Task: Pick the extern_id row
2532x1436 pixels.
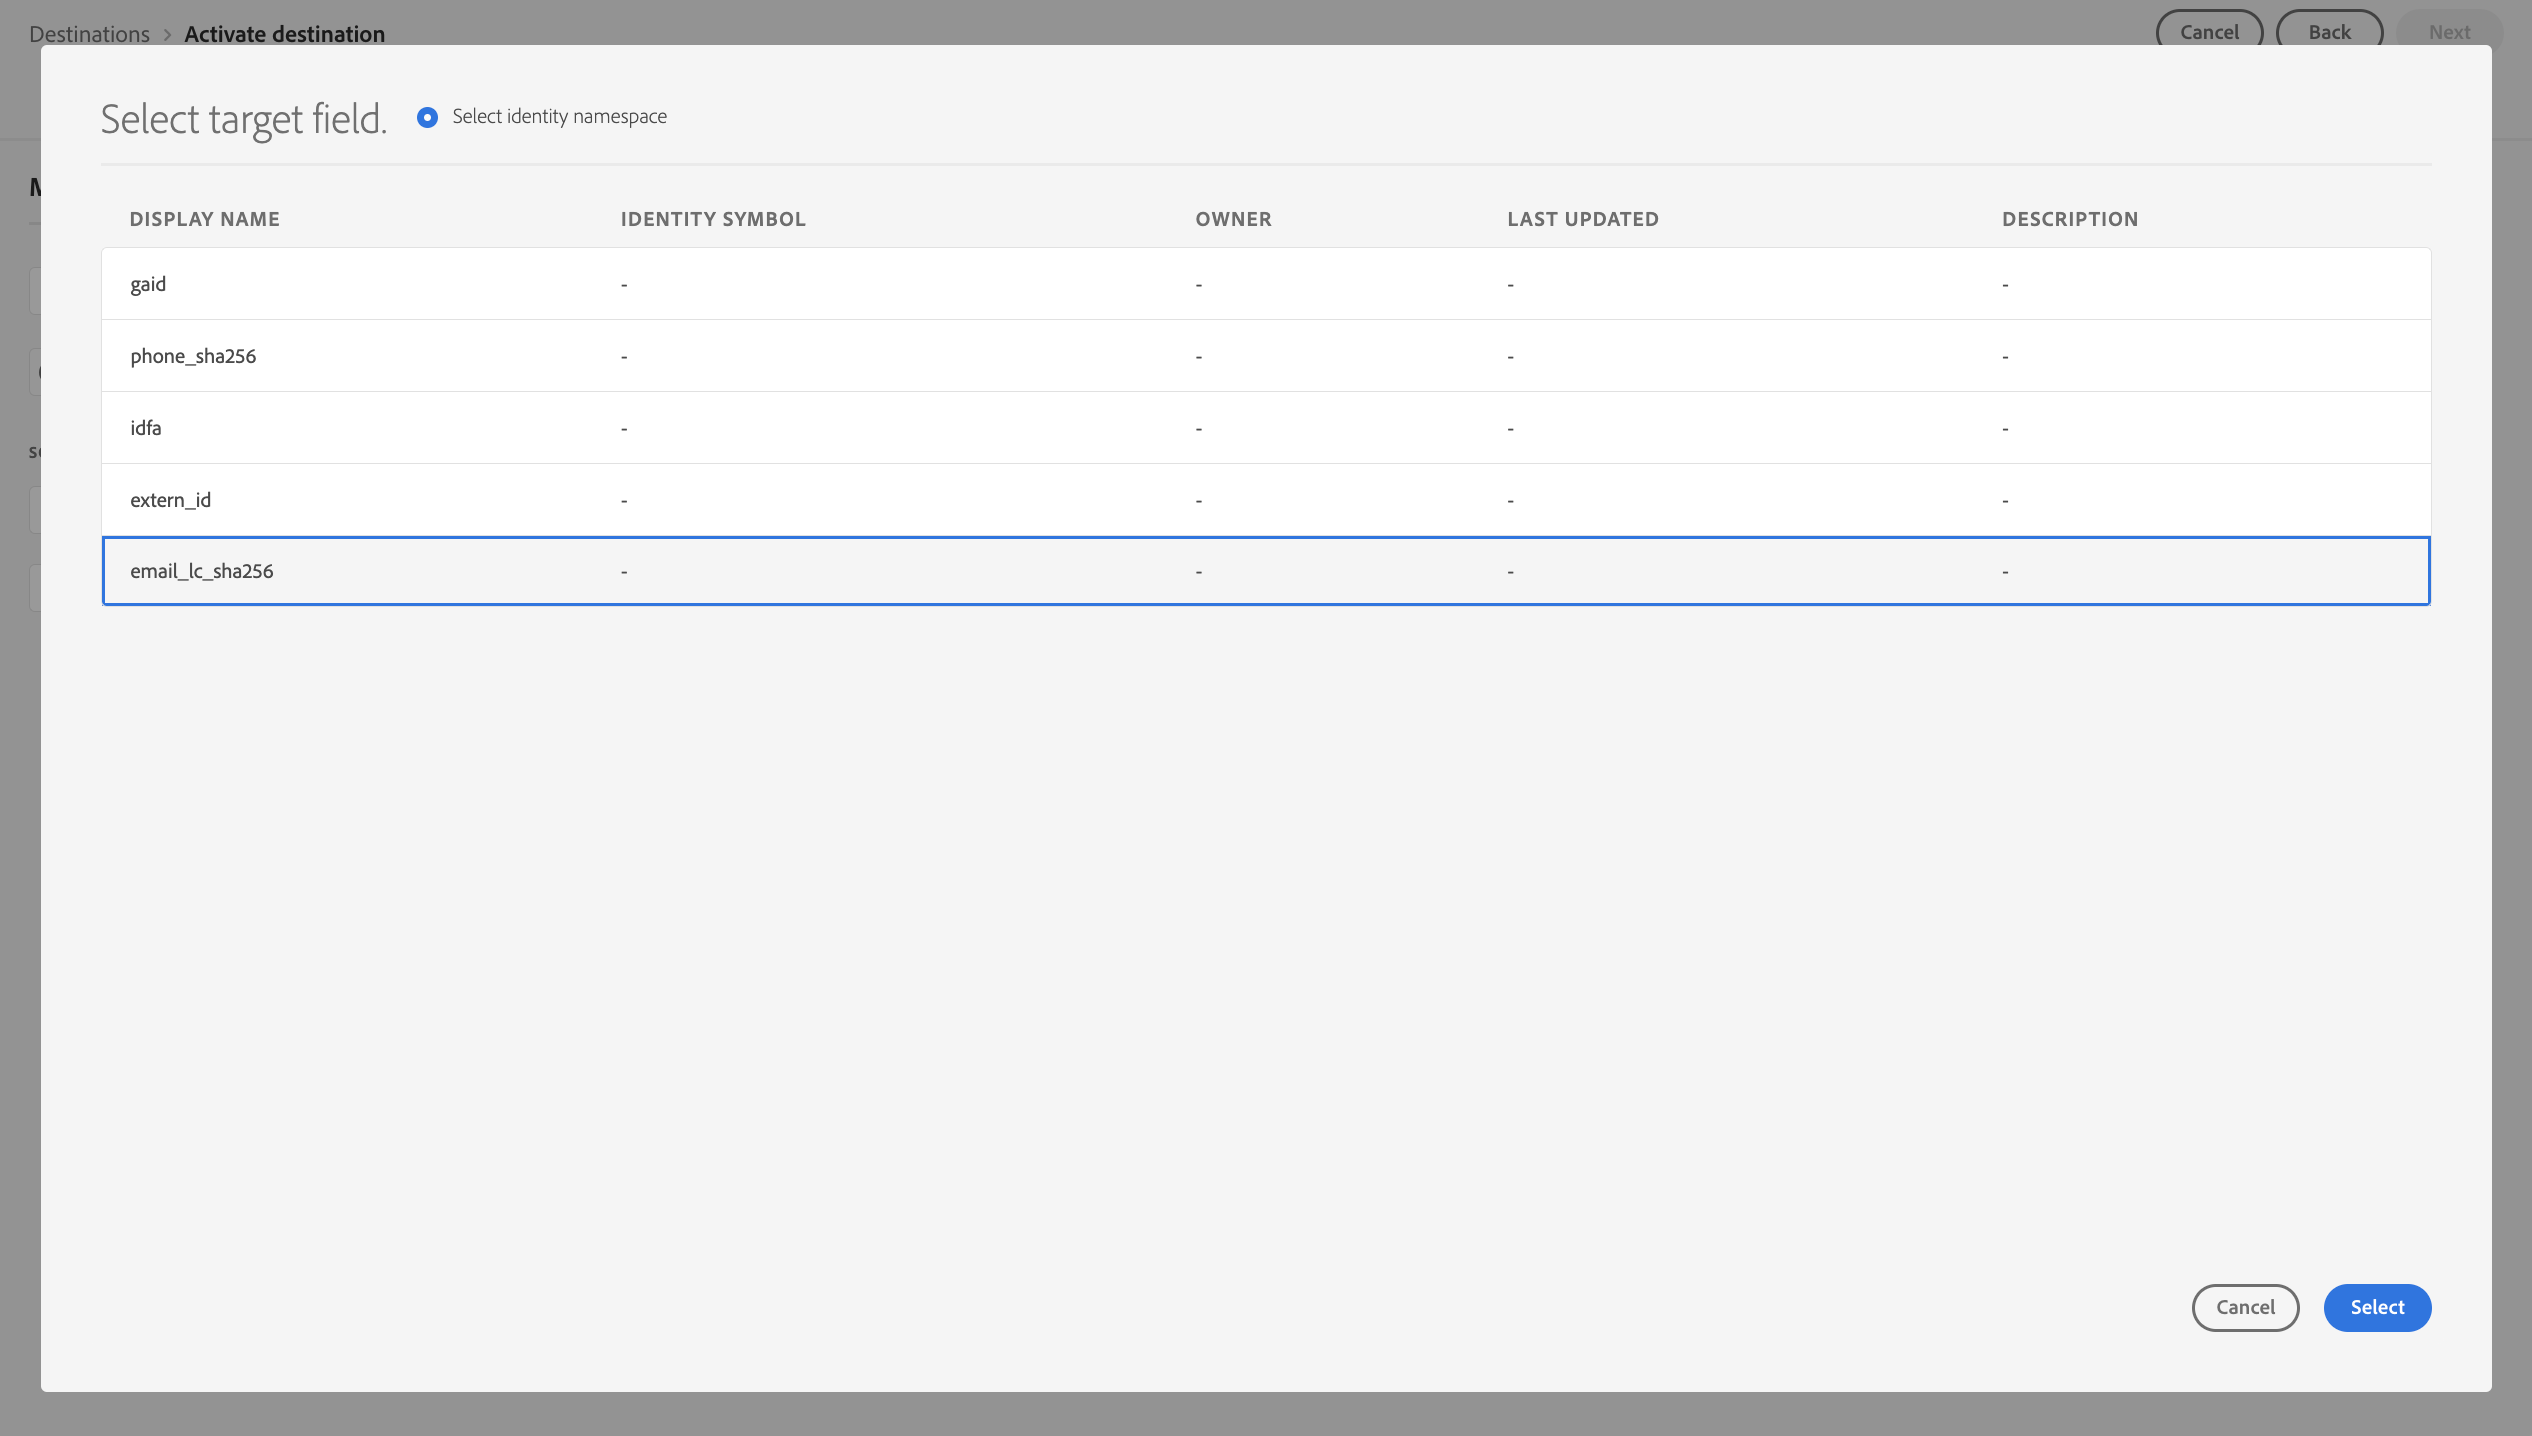Action: coord(1266,500)
